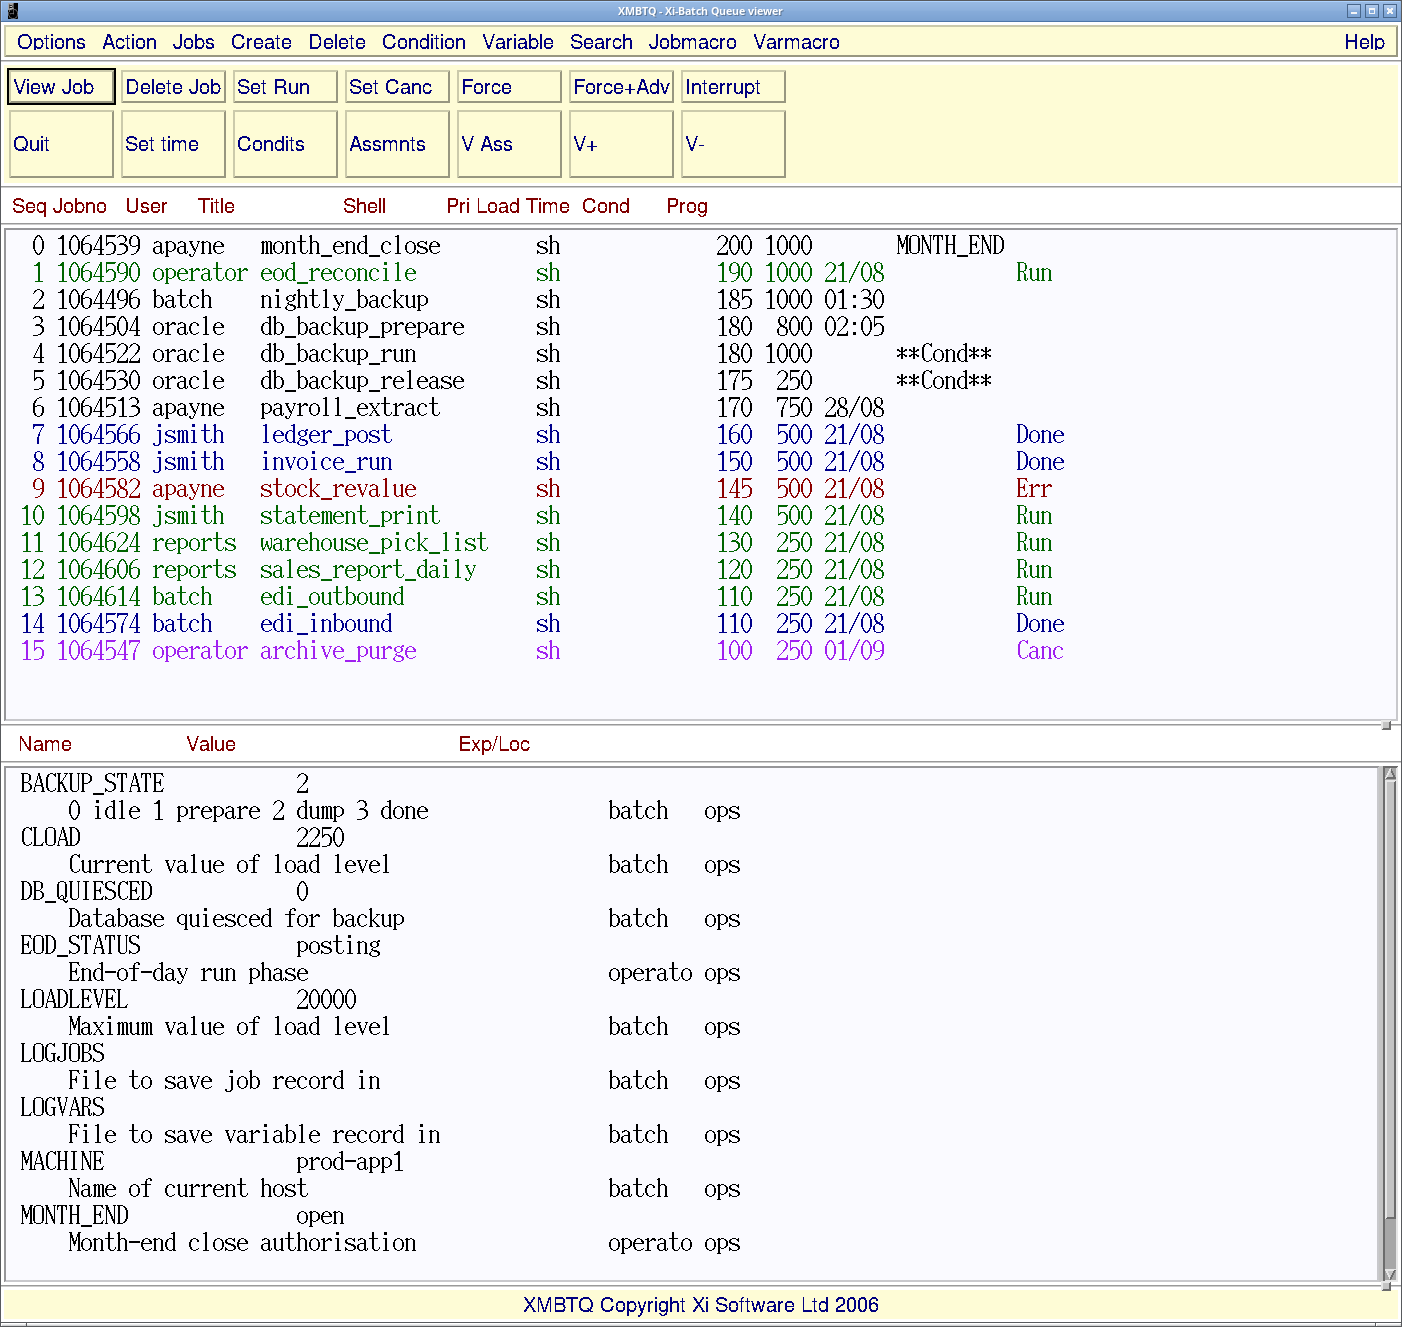Select the sales_report_daily job
Image resolution: width=1402 pixels, height=1327 pixels.
click(700, 570)
